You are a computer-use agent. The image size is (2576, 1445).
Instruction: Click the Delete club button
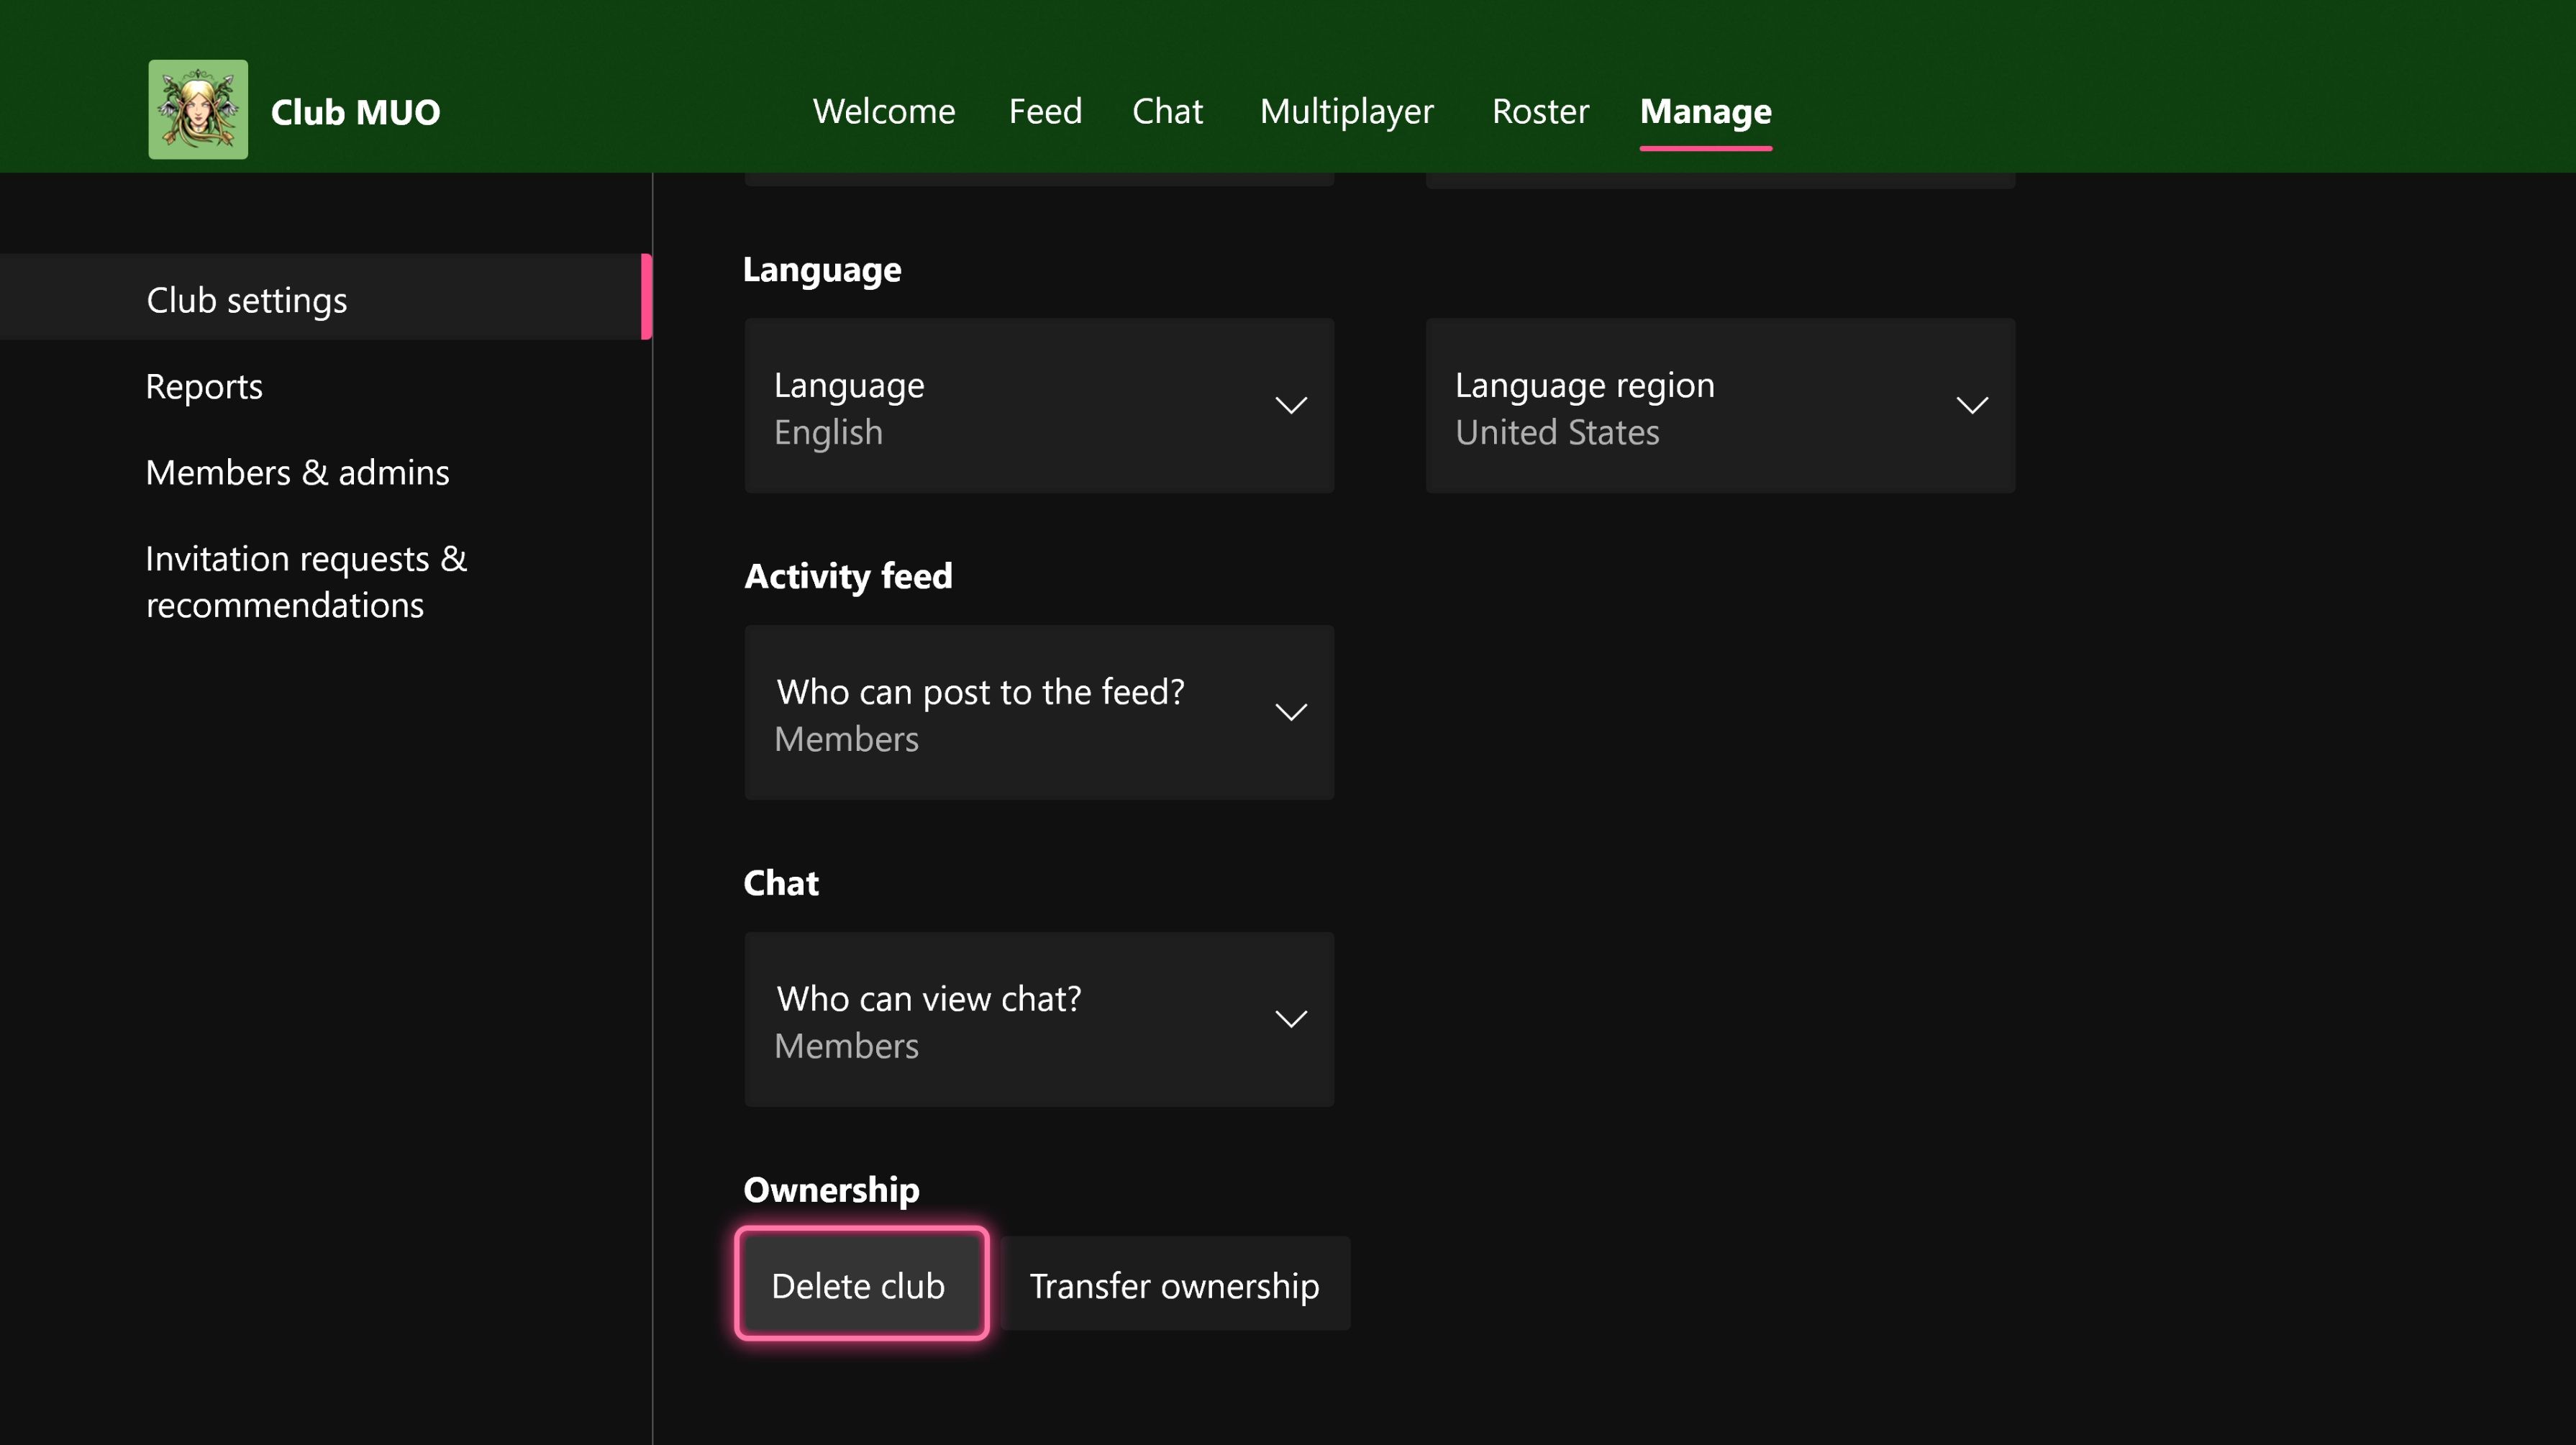pos(860,1284)
